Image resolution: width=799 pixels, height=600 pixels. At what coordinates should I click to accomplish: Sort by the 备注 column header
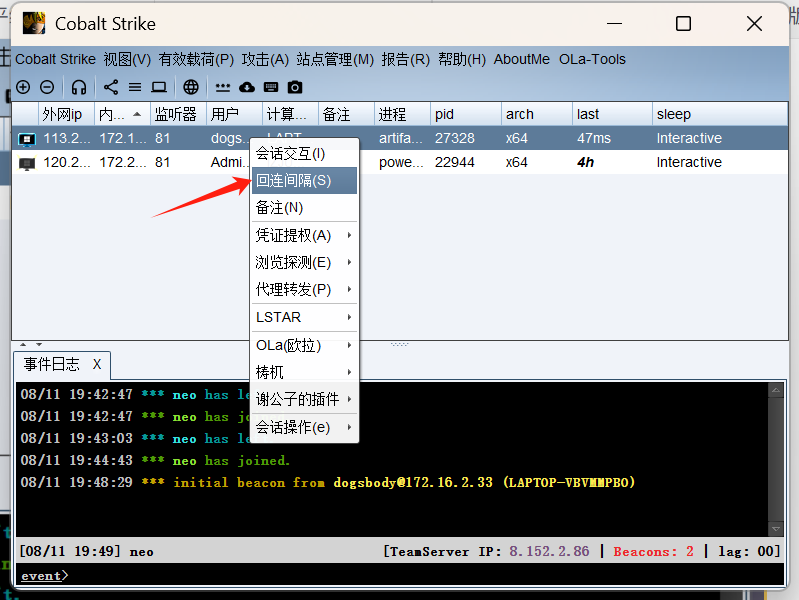[347, 114]
